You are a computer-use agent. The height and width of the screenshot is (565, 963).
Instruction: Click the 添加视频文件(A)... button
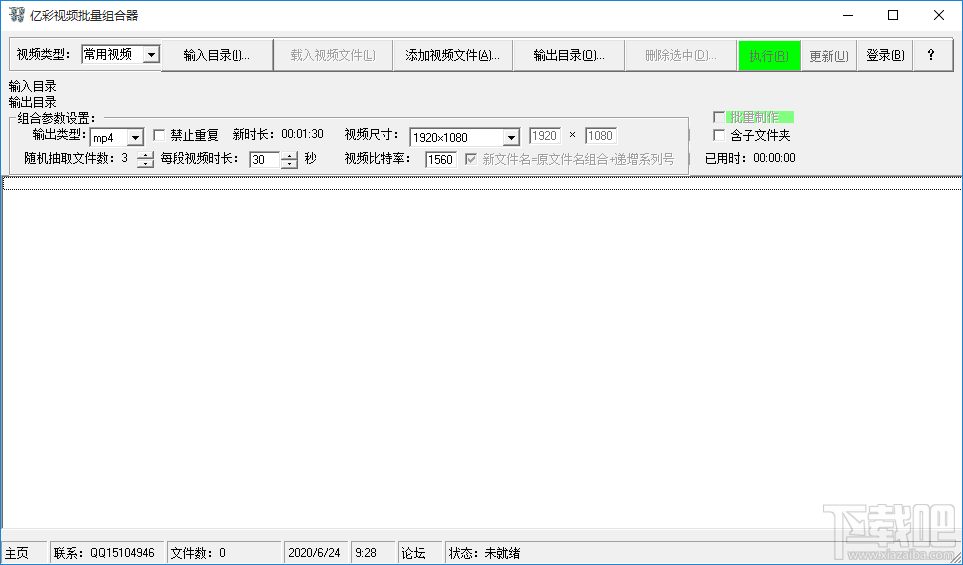click(453, 55)
